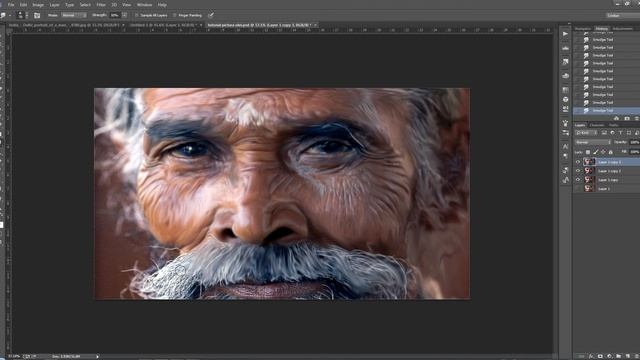Show the hidden Layer 1 layer
Screen dimensions: 640x360
(578, 189)
